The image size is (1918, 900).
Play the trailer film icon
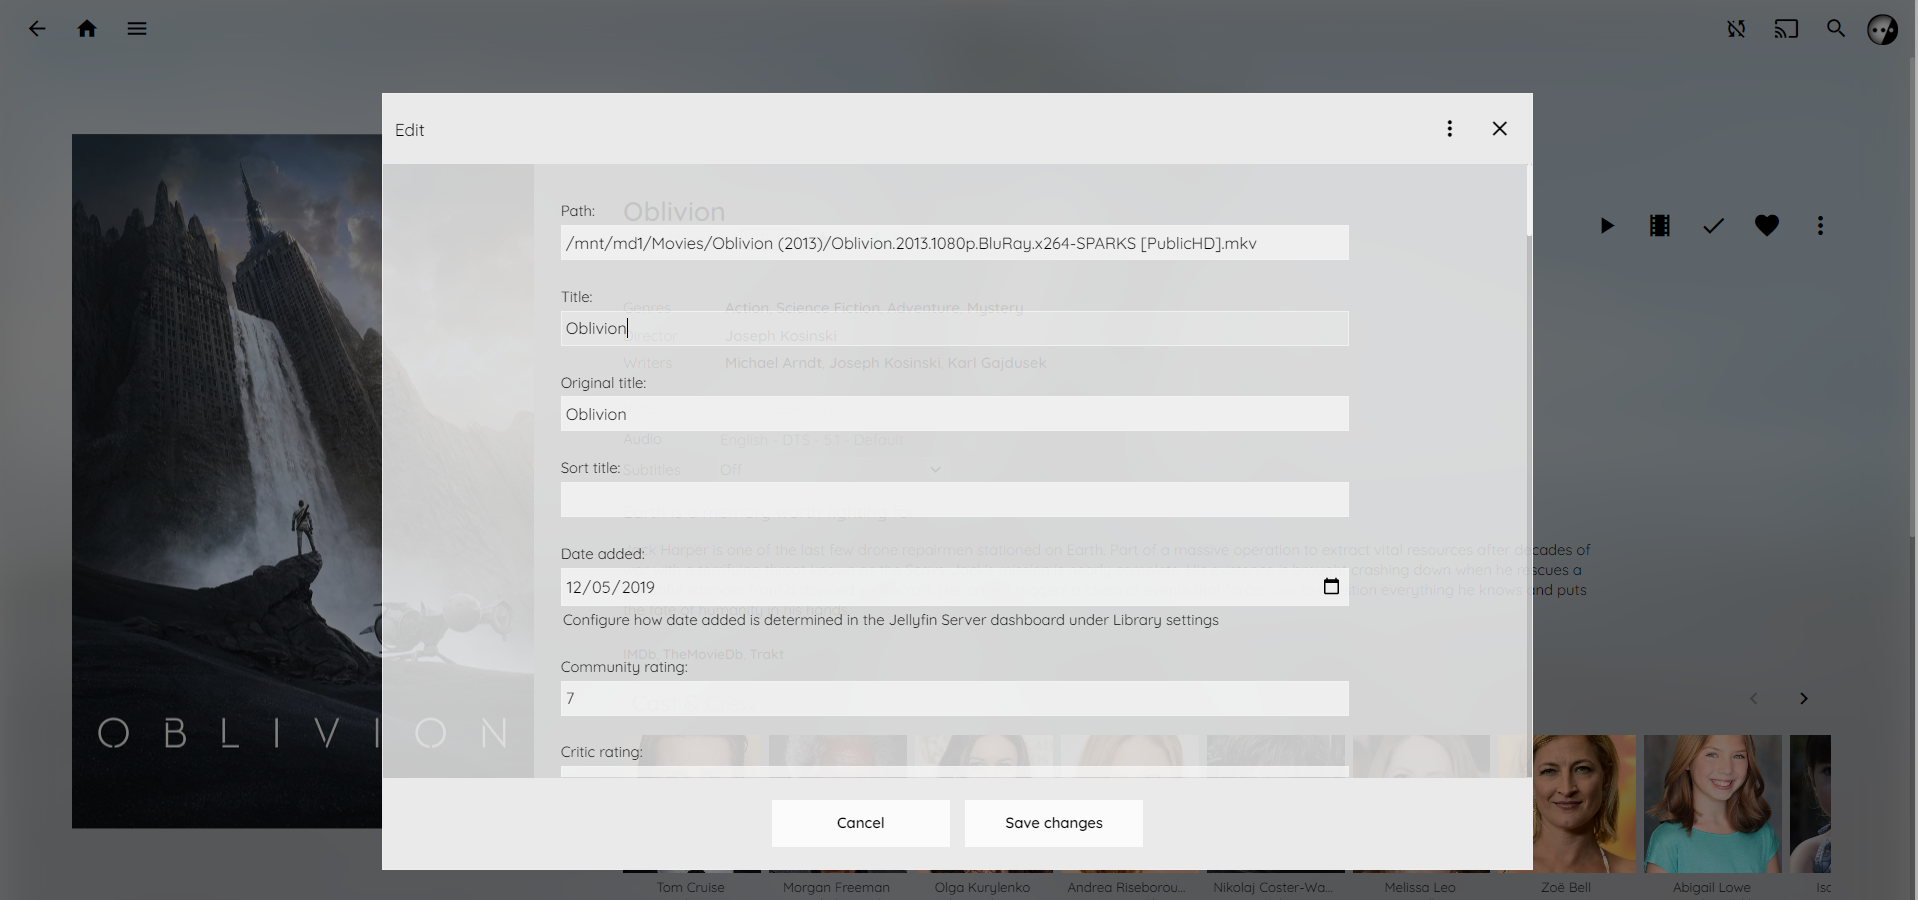[x=1660, y=226]
